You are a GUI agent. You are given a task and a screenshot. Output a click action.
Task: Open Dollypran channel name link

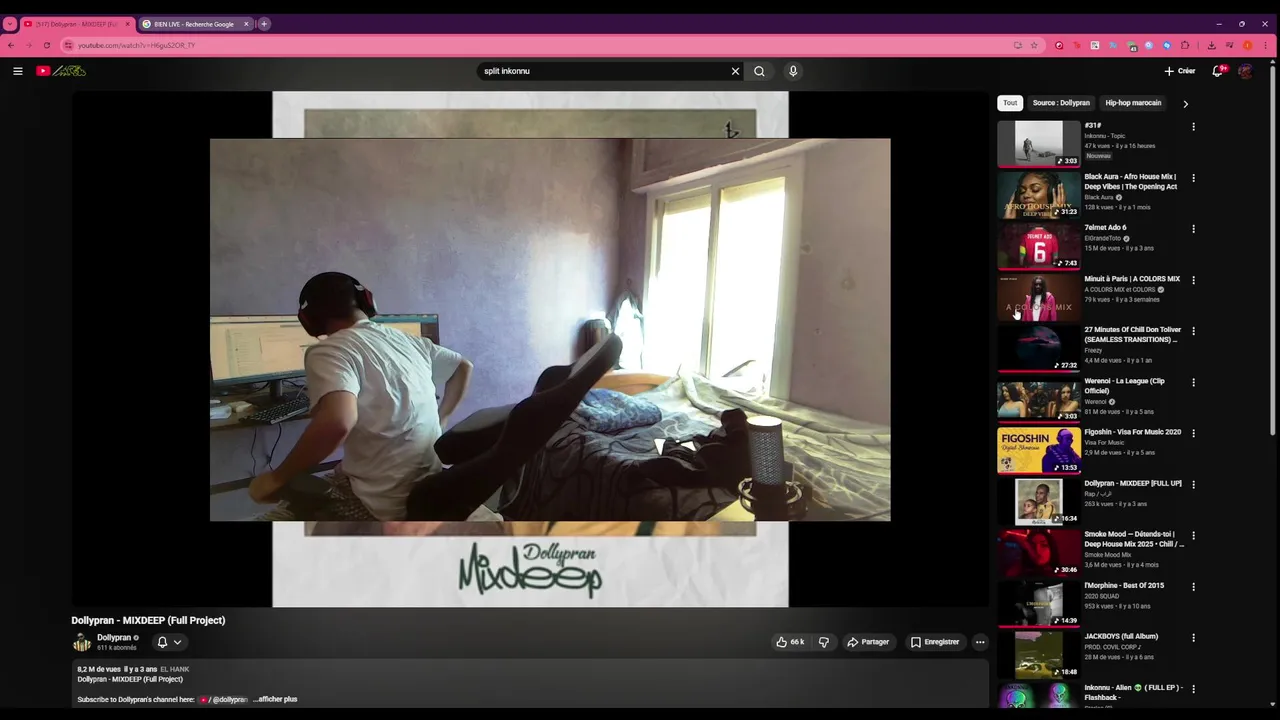114,637
